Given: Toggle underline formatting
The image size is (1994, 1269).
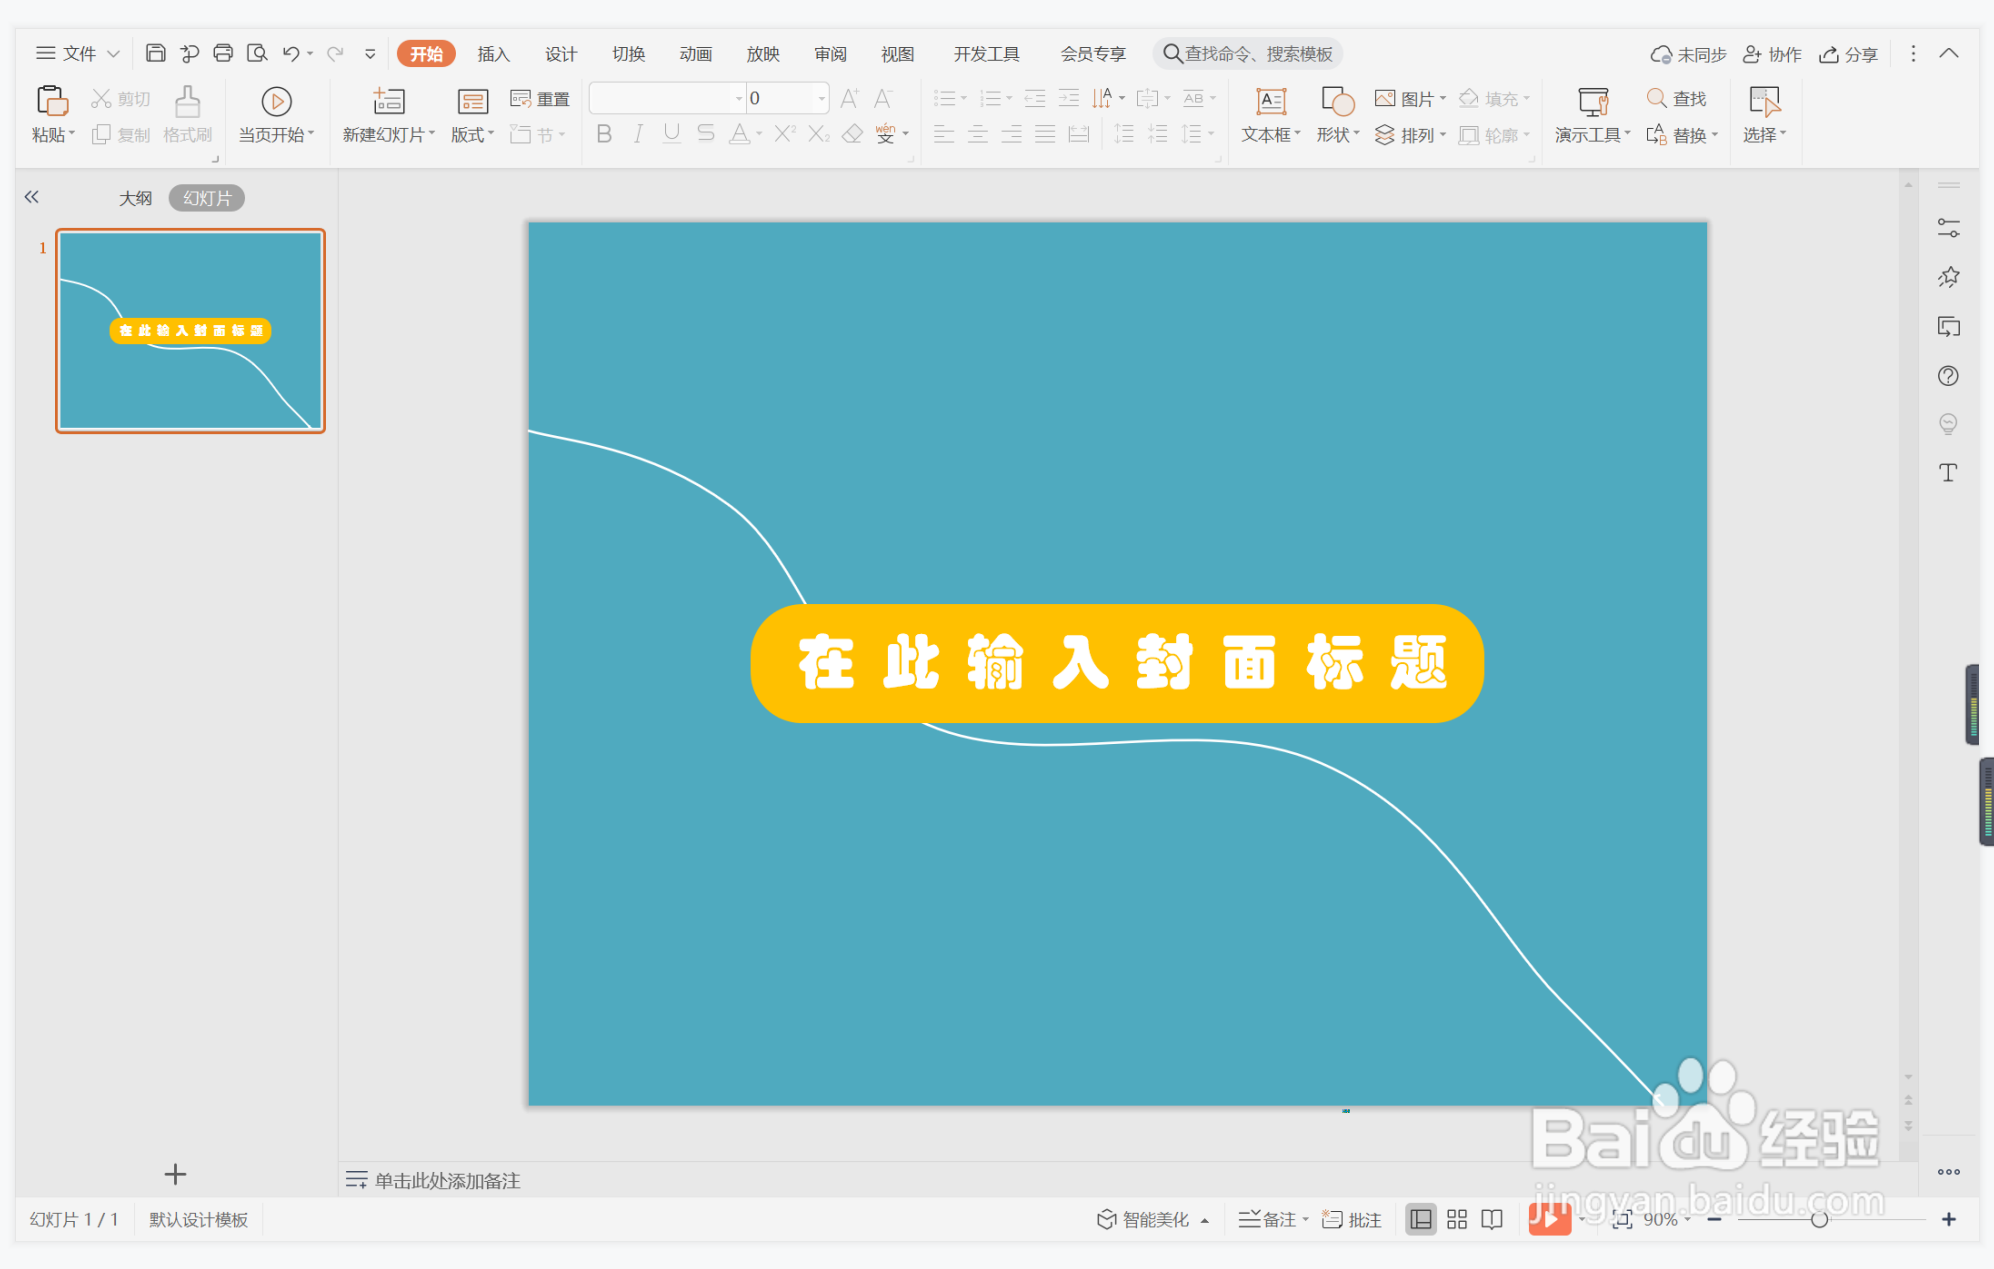Looking at the screenshot, I should [670, 134].
